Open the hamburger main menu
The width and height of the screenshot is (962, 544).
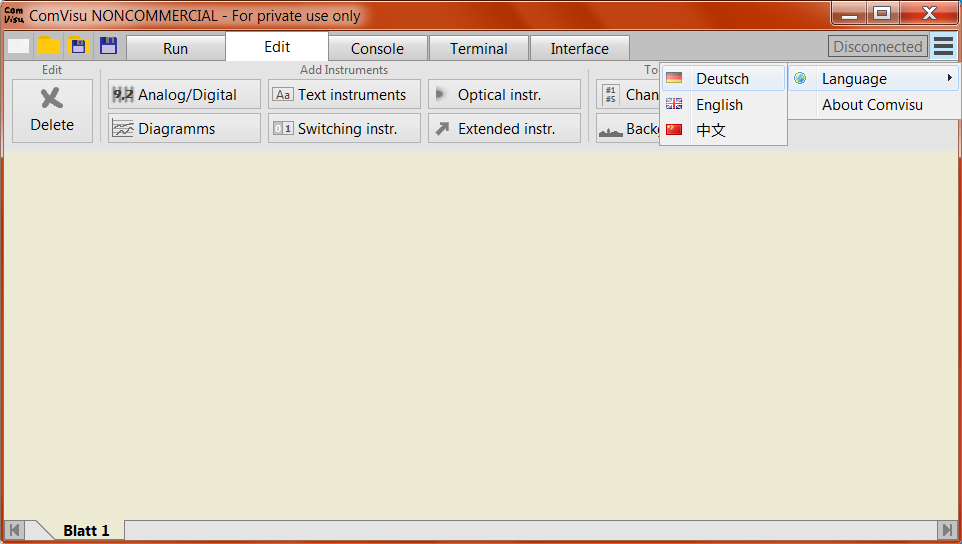click(x=944, y=46)
